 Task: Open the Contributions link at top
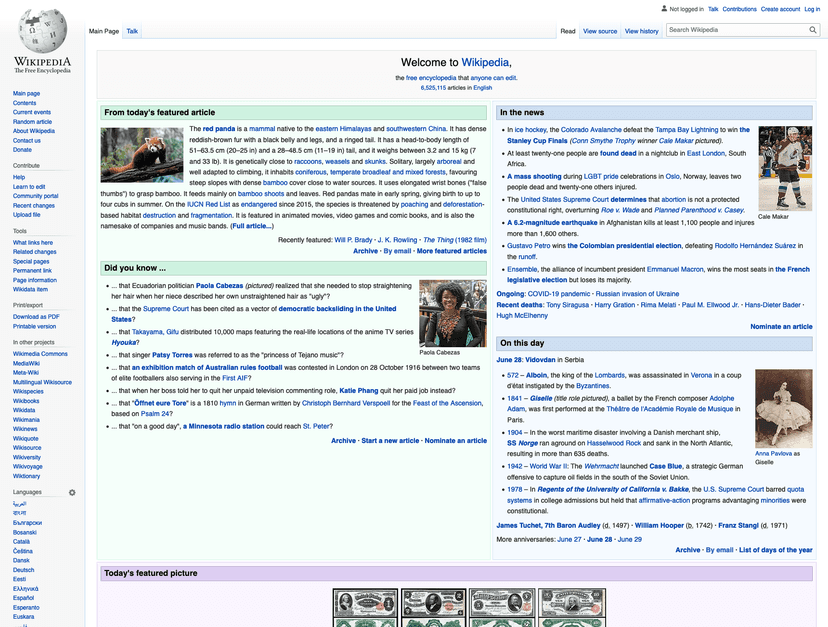[739, 9]
